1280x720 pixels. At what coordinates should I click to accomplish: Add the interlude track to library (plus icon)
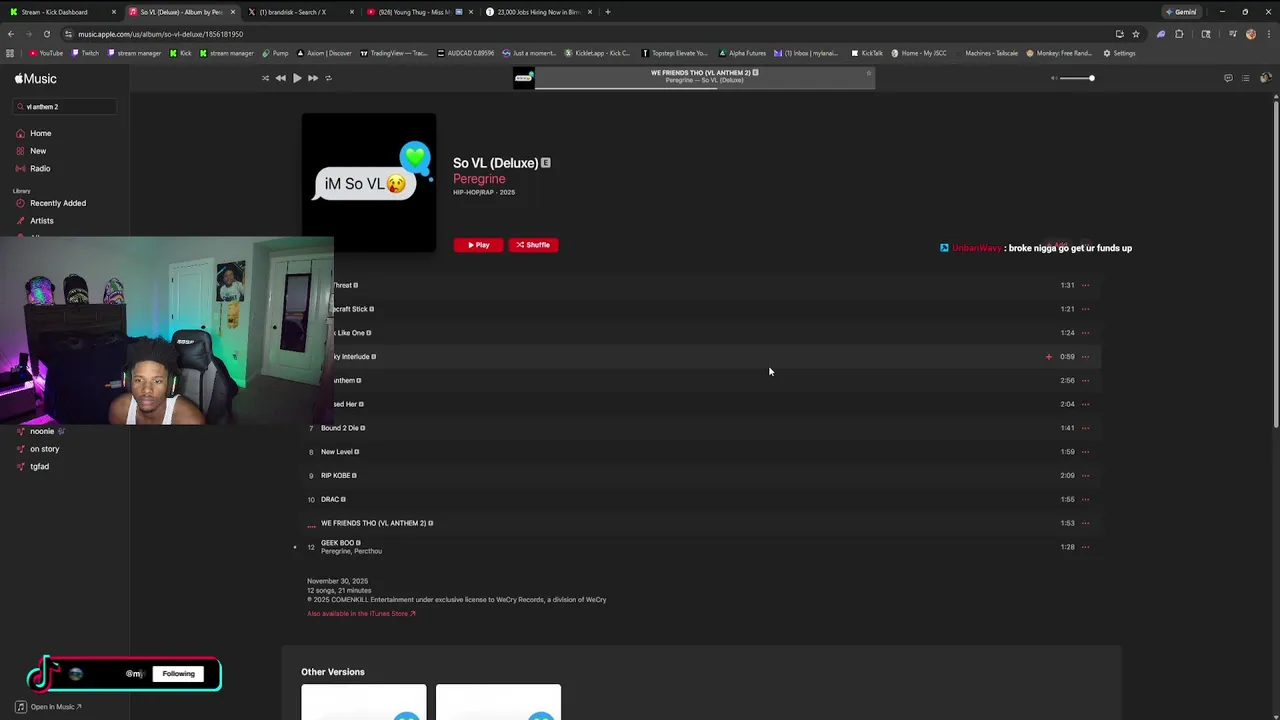[x=1049, y=357]
